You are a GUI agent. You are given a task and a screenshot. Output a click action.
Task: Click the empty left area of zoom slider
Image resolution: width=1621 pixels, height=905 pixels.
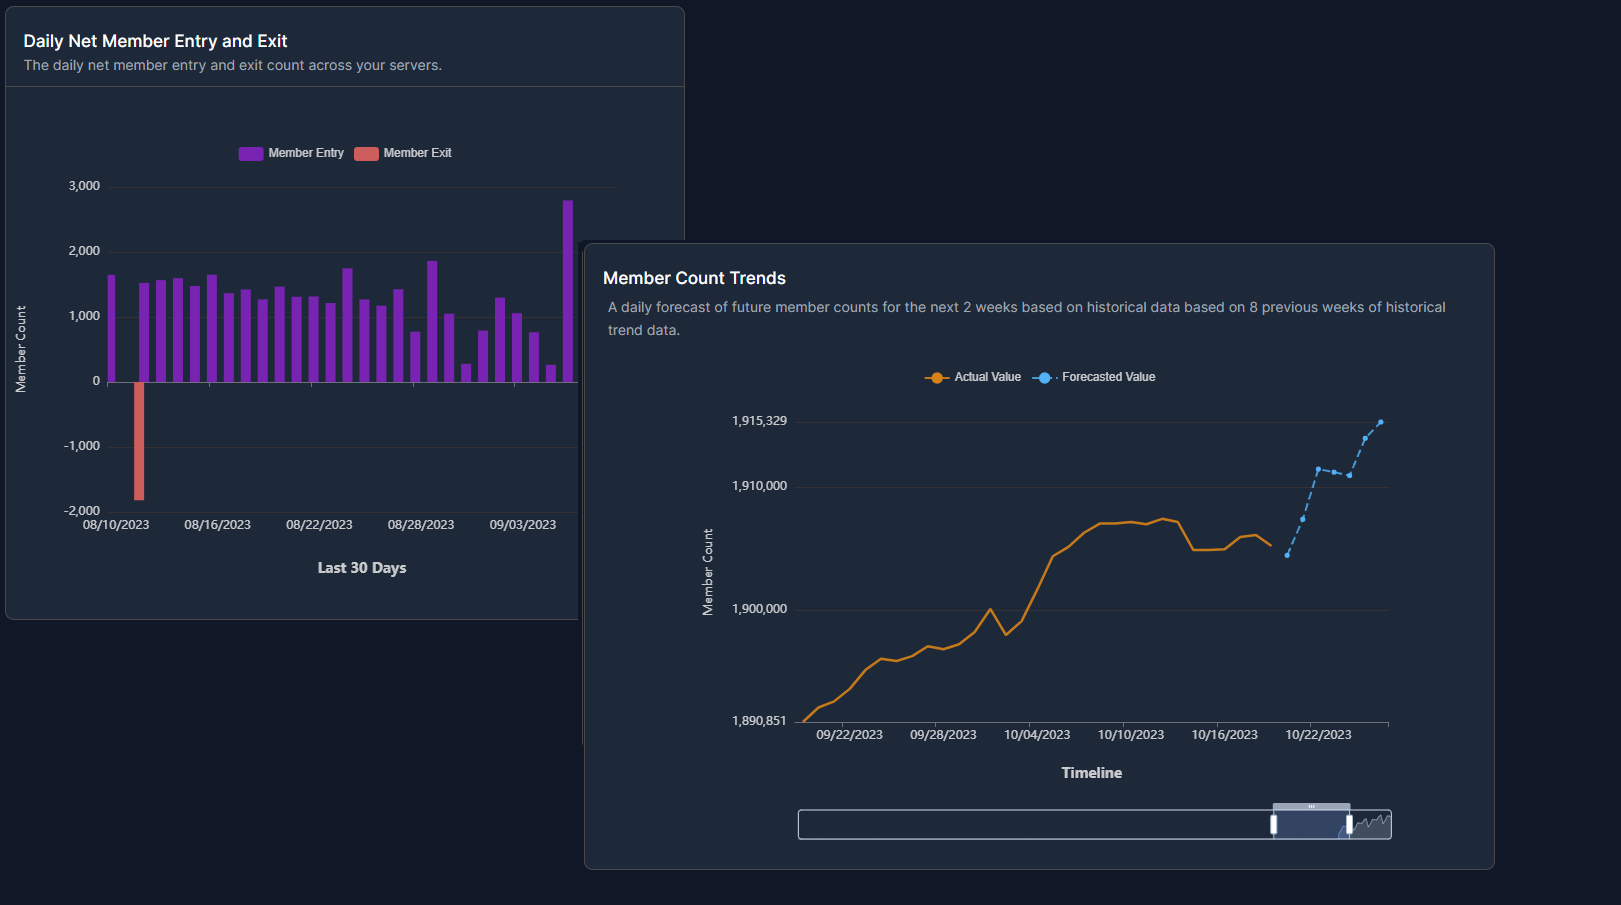pos(1030,825)
